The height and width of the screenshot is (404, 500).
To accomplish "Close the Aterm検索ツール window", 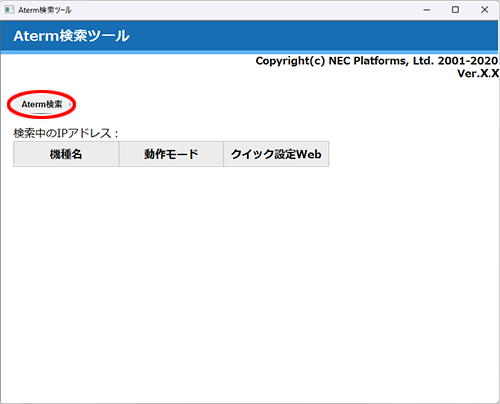I will click(x=485, y=10).
